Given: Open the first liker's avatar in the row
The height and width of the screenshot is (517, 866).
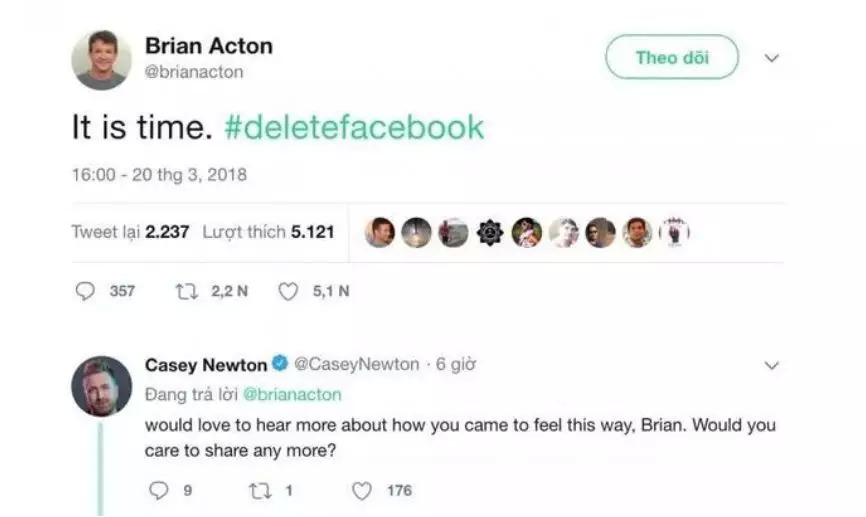Looking at the screenshot, I should pos(379,232).
